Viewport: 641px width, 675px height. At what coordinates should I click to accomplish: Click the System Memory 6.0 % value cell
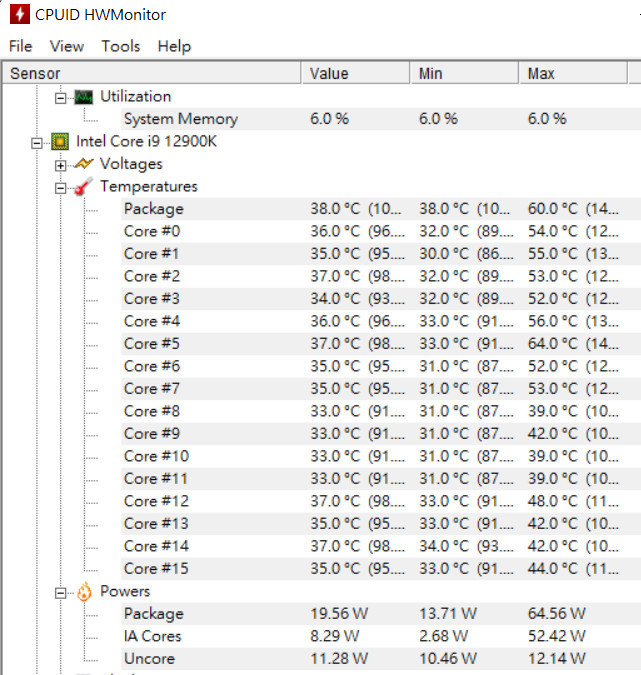pos(330,119)
